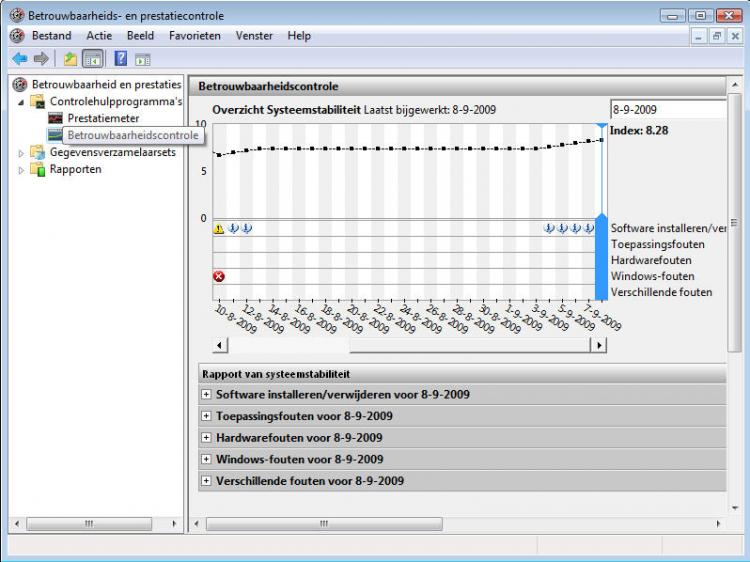Toggle the show/hide console tree icon
The width and height of the screenshot is (750, 562).
point(93,59)
